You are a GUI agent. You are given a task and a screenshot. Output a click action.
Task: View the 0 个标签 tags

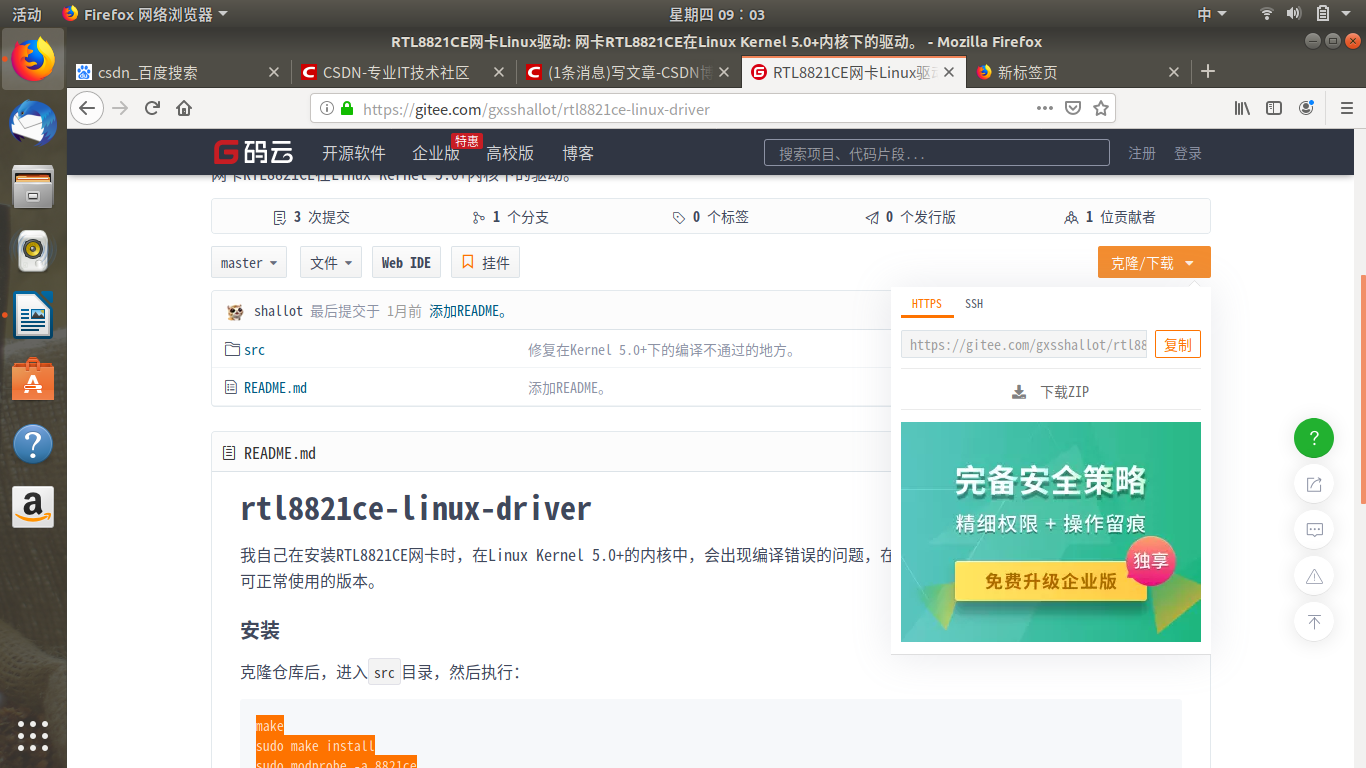click(x=711, y=217)
